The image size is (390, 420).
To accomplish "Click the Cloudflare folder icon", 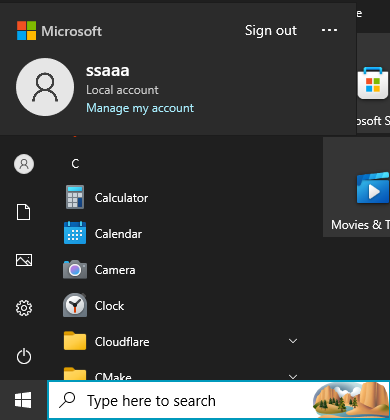I will click(75, 341).
